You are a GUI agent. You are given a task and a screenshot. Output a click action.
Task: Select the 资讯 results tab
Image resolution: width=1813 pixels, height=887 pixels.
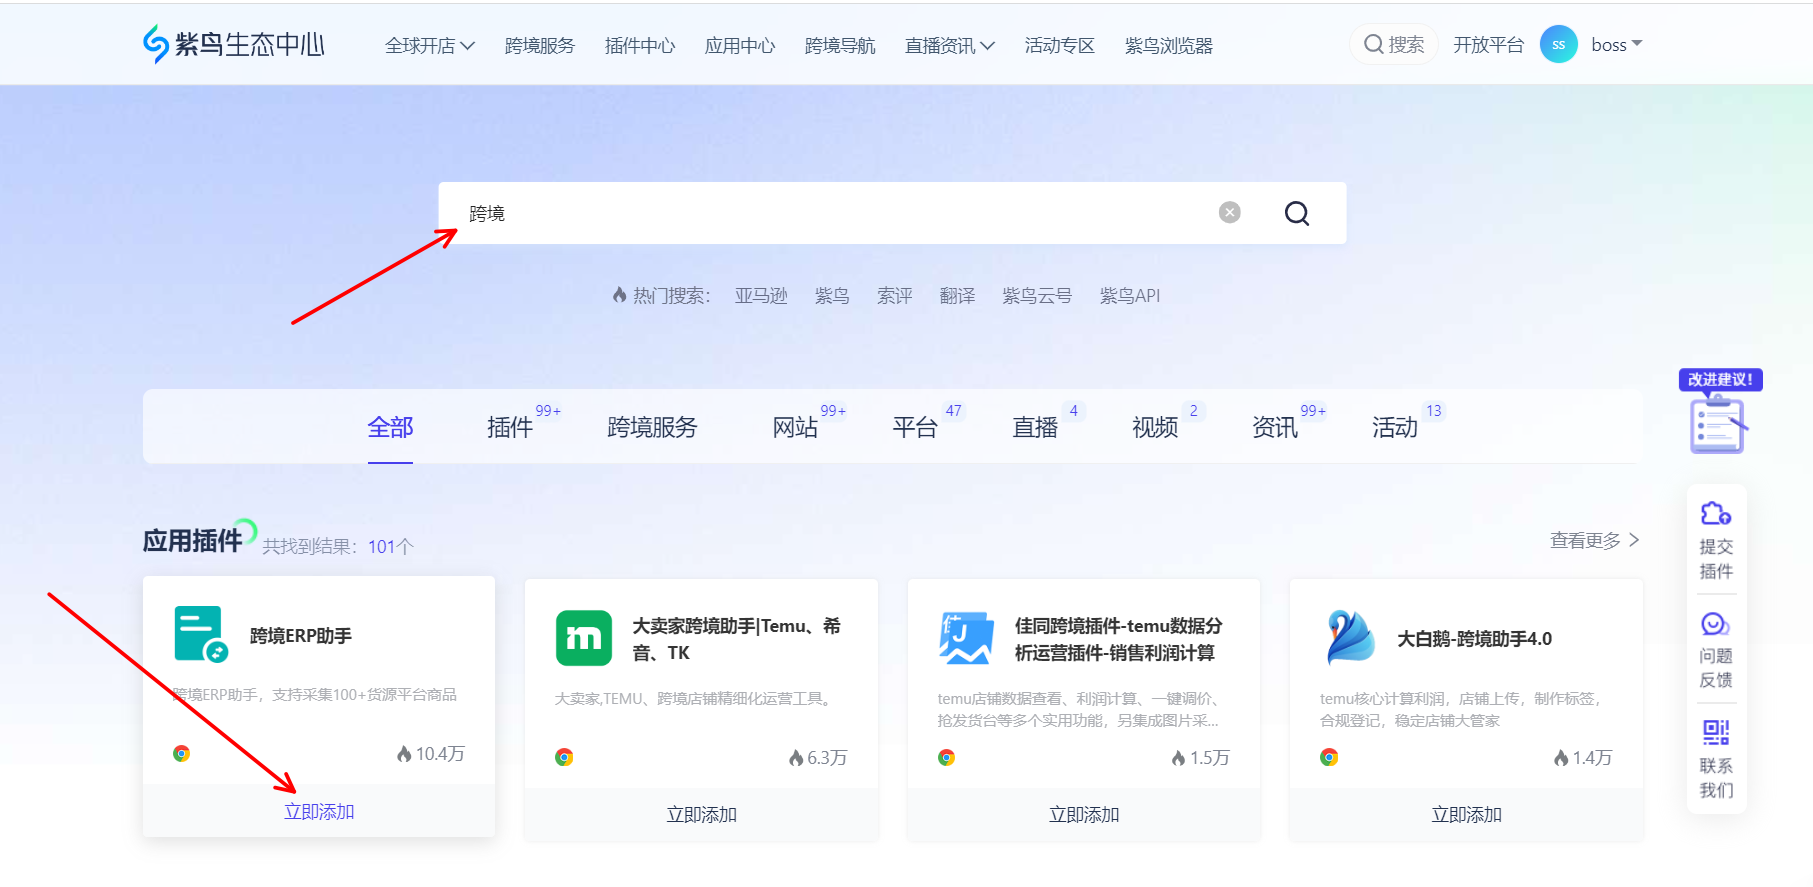coord(1275,427)
